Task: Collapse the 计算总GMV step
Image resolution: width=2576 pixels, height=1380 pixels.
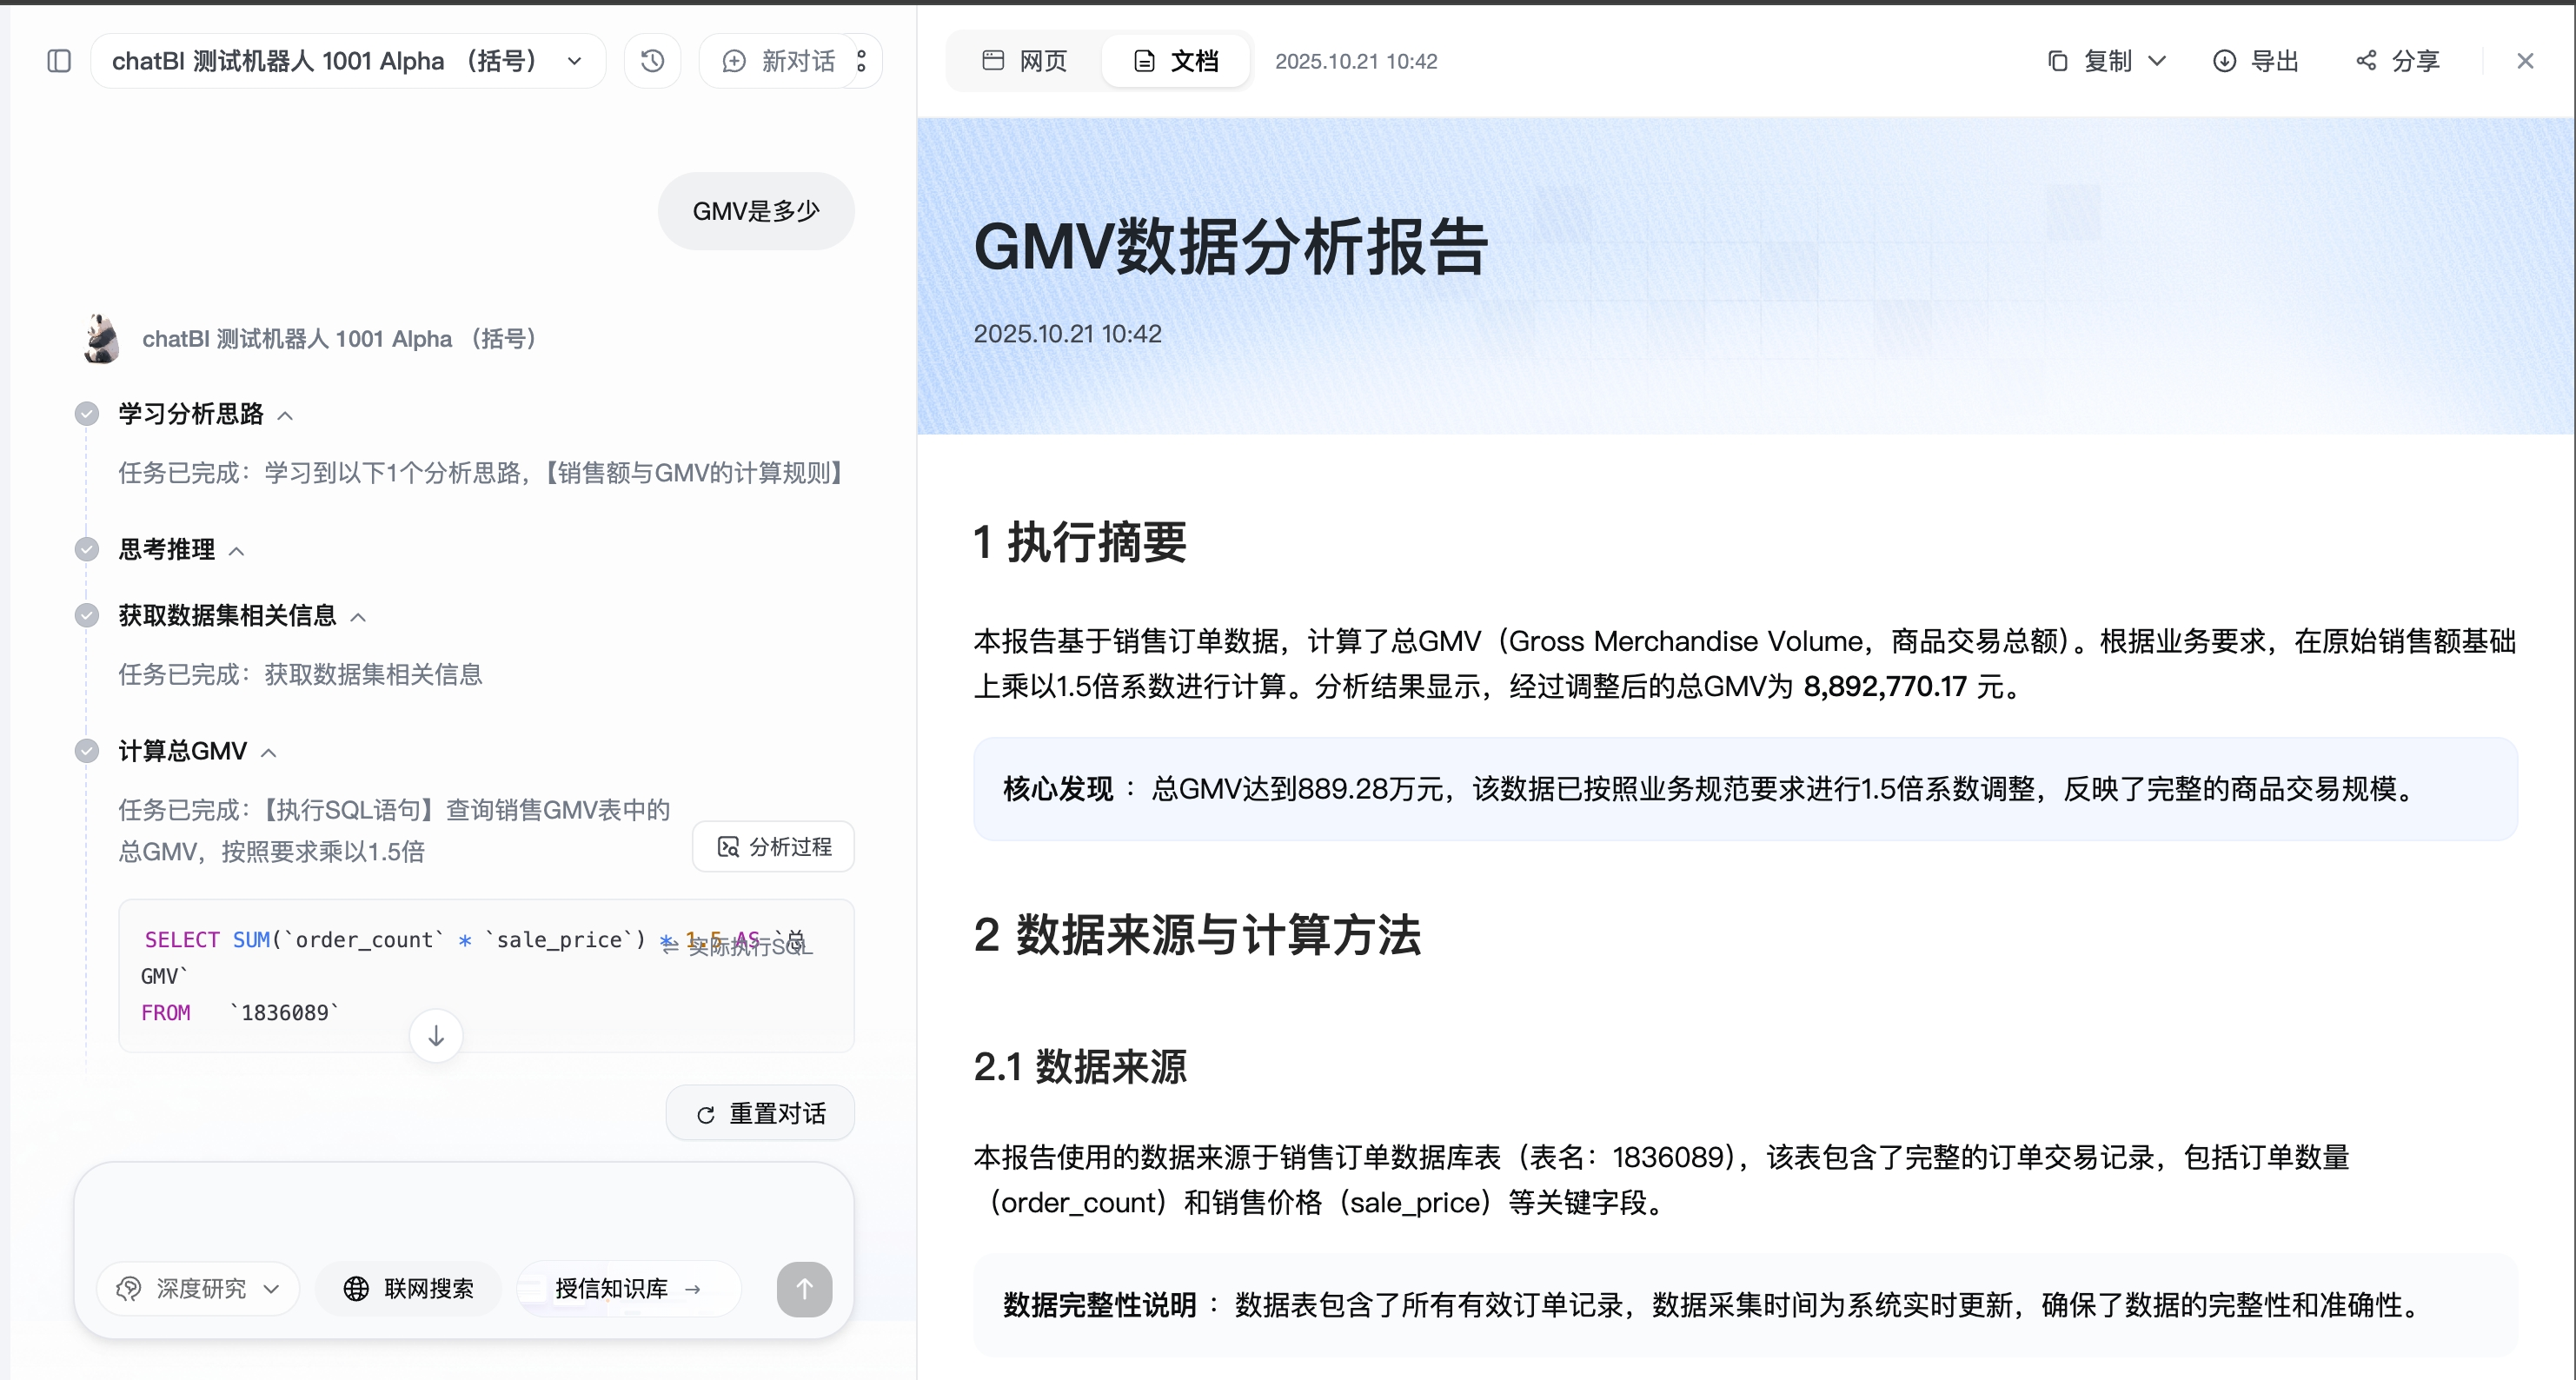Action: click(268, 752)
